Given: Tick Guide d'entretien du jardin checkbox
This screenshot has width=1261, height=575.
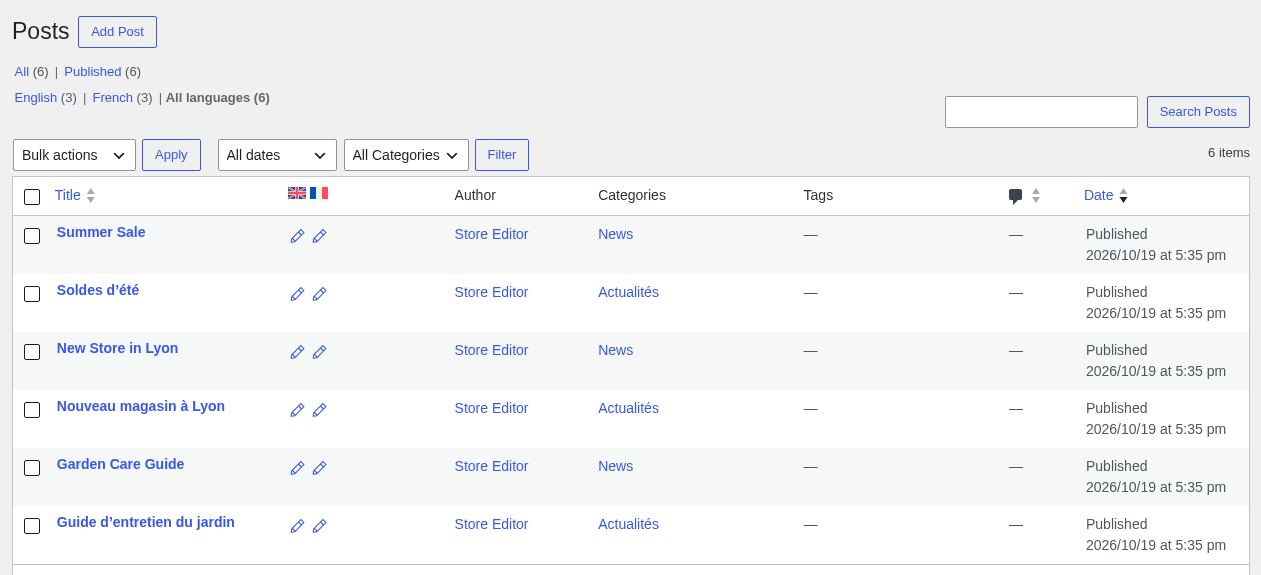Looking at the screenshot, I should coord(32,526).
